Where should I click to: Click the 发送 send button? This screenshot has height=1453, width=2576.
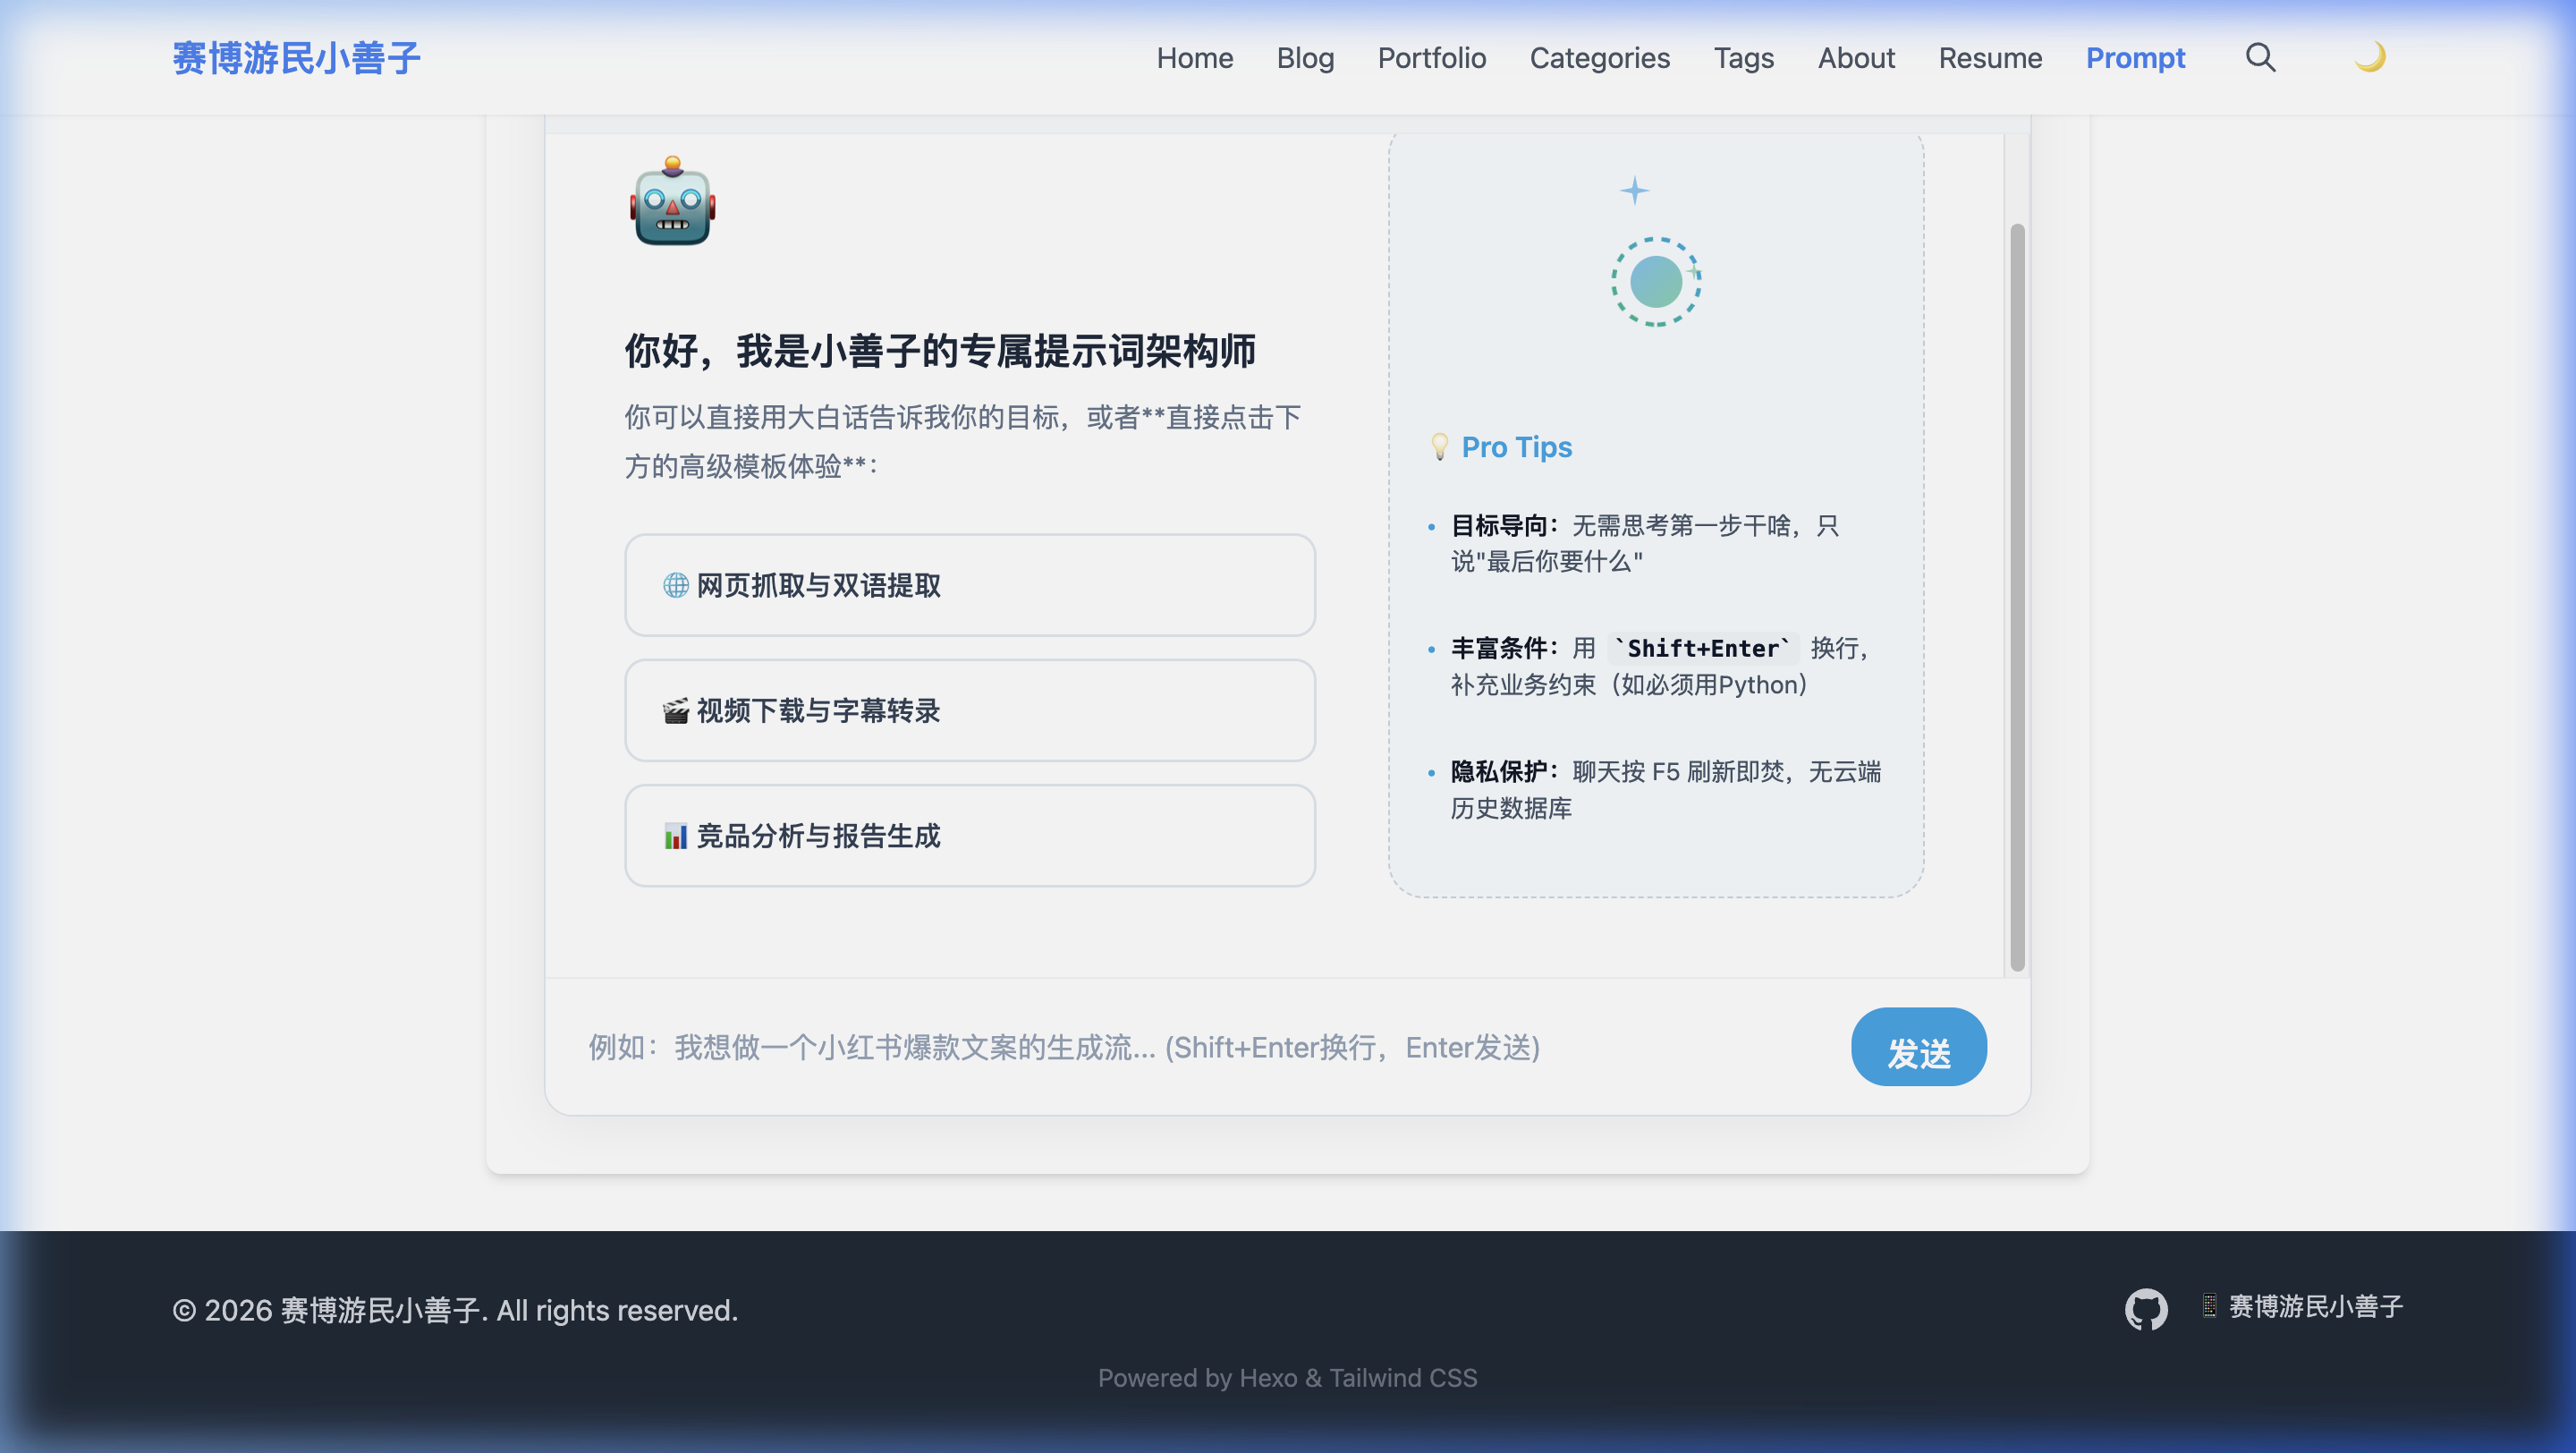point(1918,1047)
